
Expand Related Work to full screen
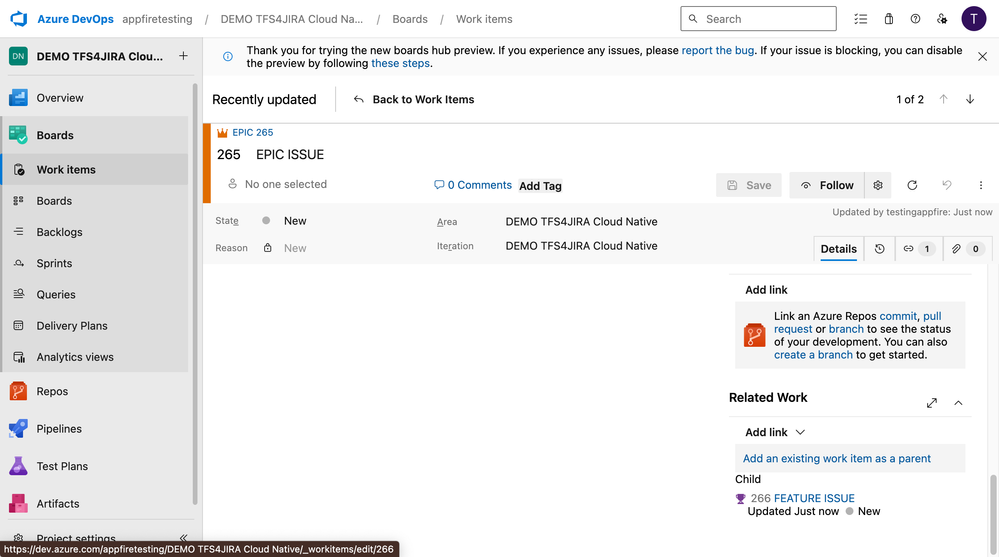coord(931,403)
